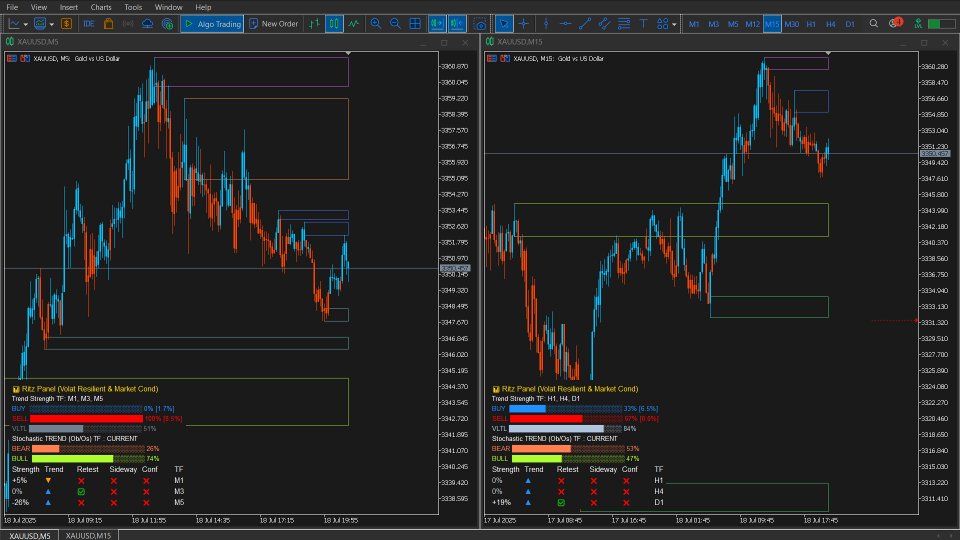Open the View menu
The width and height of the screenshot is (960, 540).
tap(39, 7)
